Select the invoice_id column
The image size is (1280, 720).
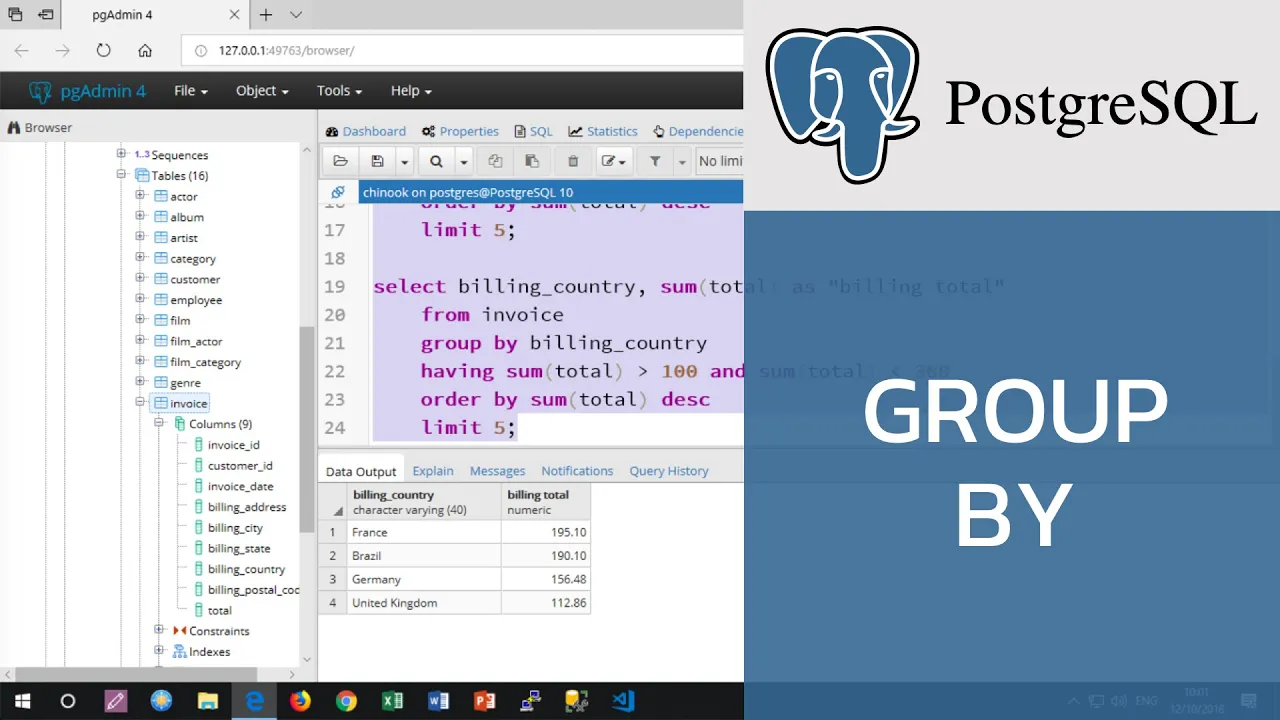click(x=233, y=445)
